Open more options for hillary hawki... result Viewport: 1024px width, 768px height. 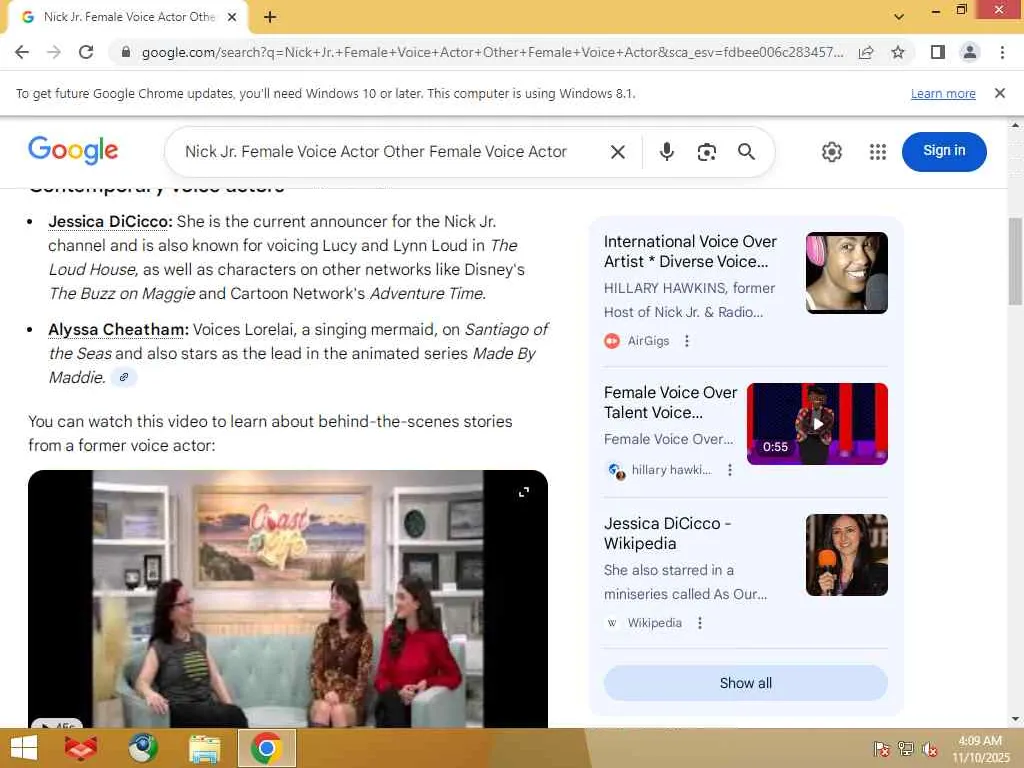(729, 470)
